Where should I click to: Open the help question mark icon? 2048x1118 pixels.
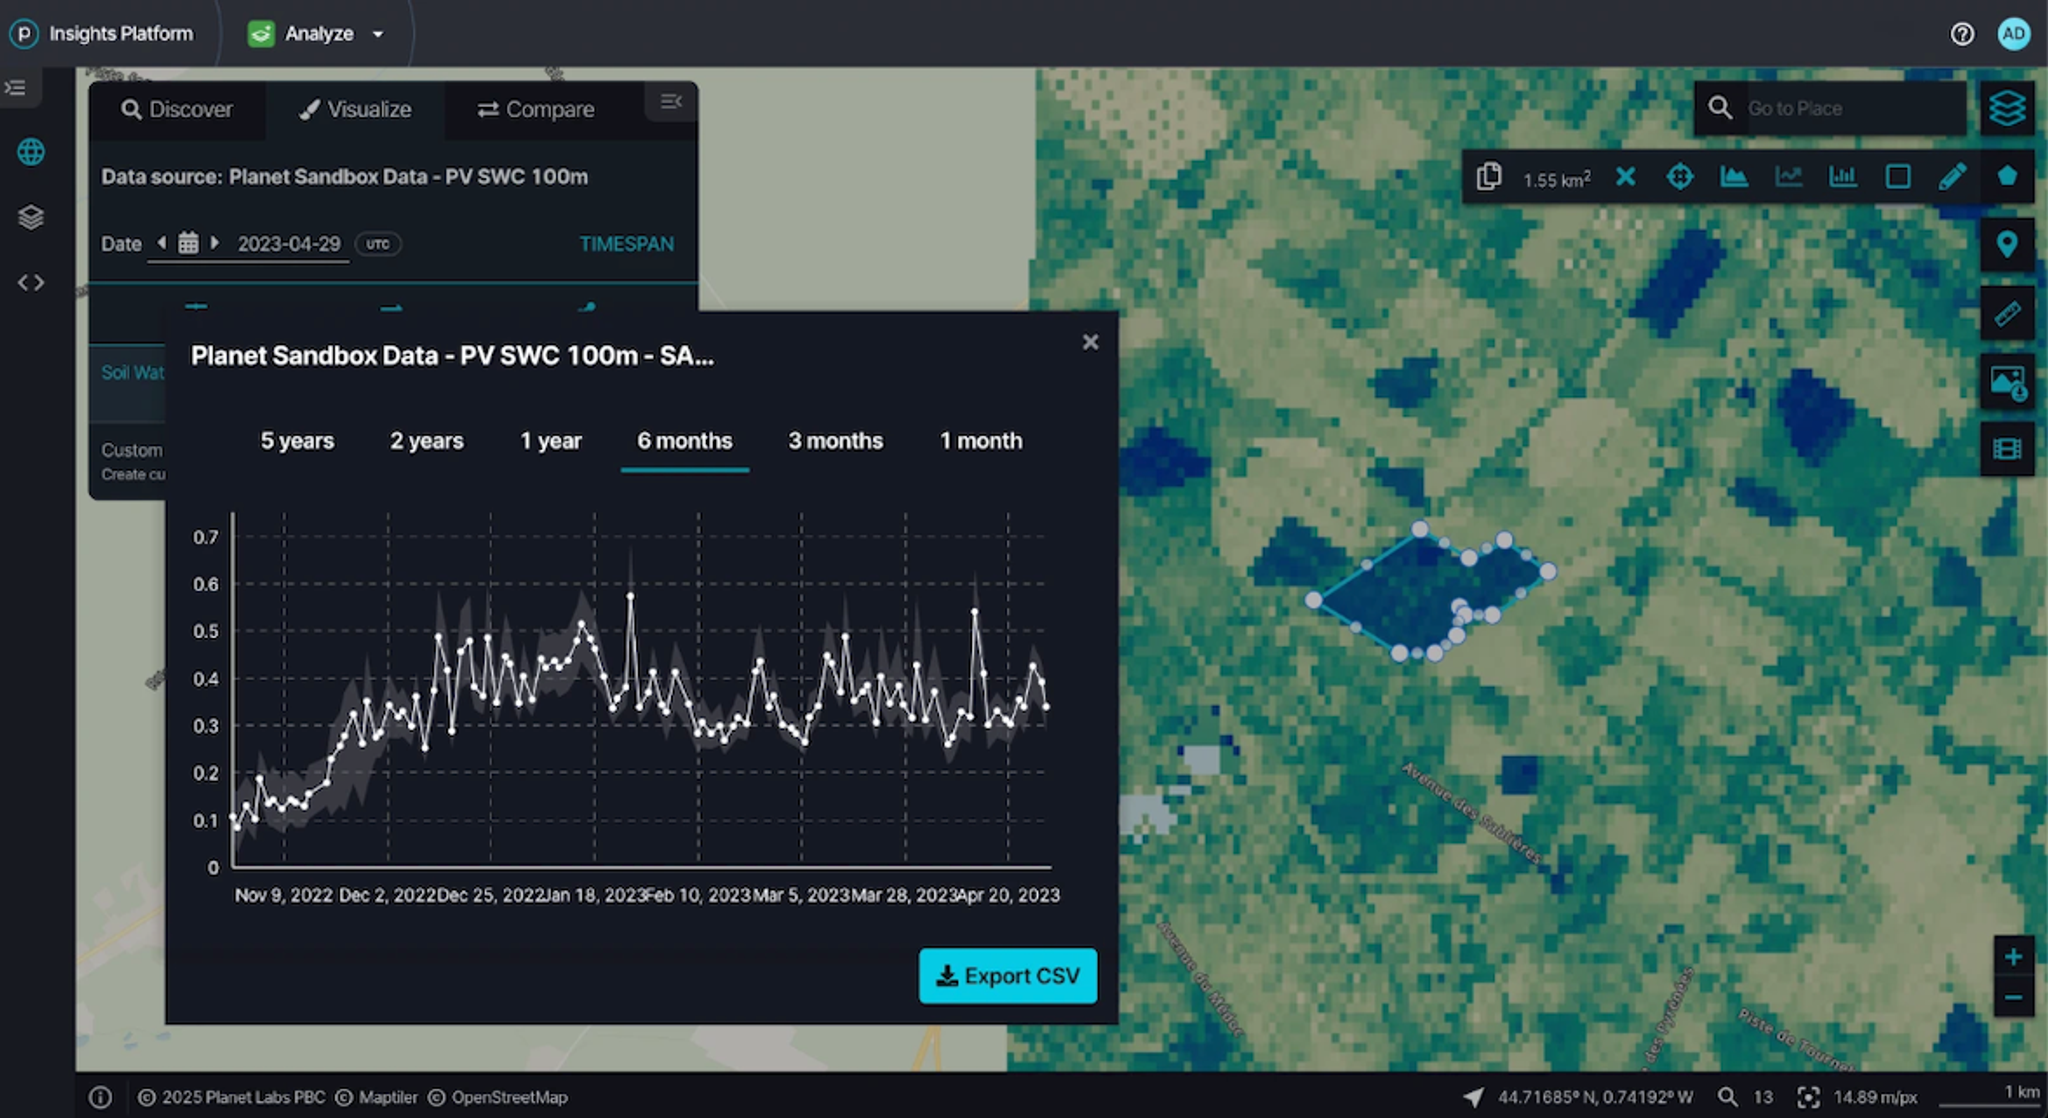click(x=1962, y=34)
